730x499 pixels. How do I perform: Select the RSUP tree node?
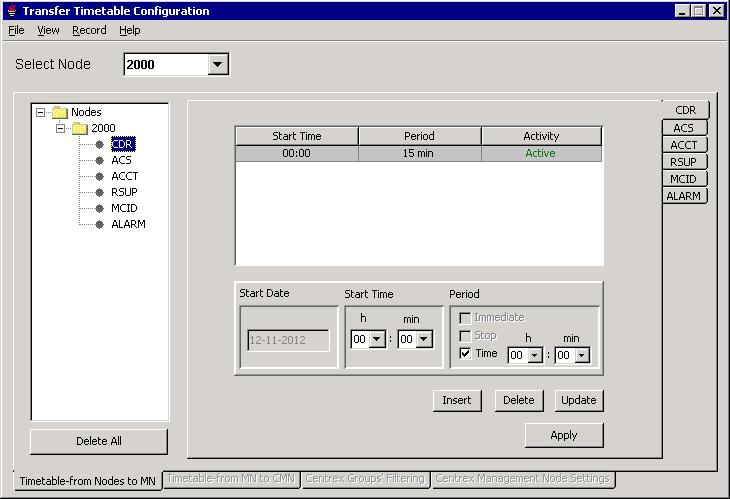pyautogui.click(x=124, y=192)
